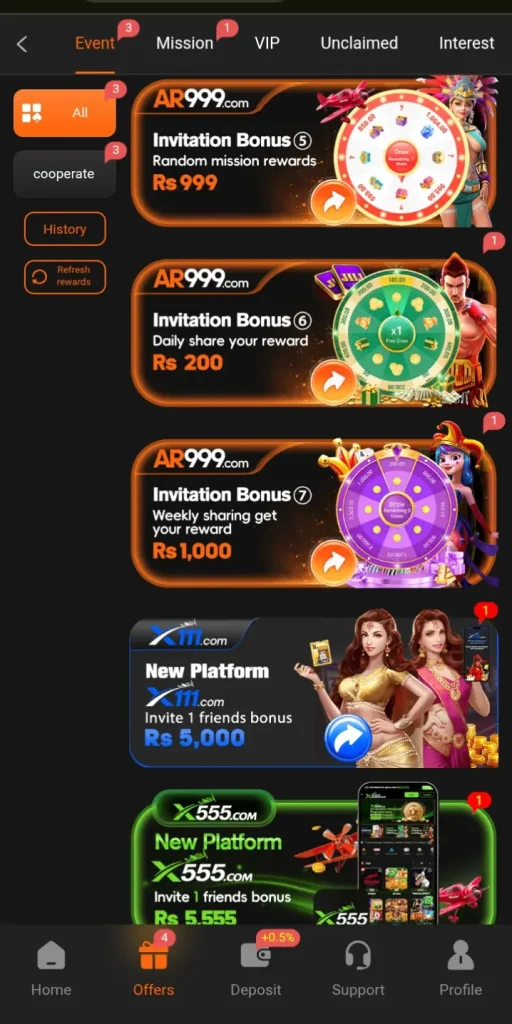Select the cooperate category filter

tap(65, 174)
